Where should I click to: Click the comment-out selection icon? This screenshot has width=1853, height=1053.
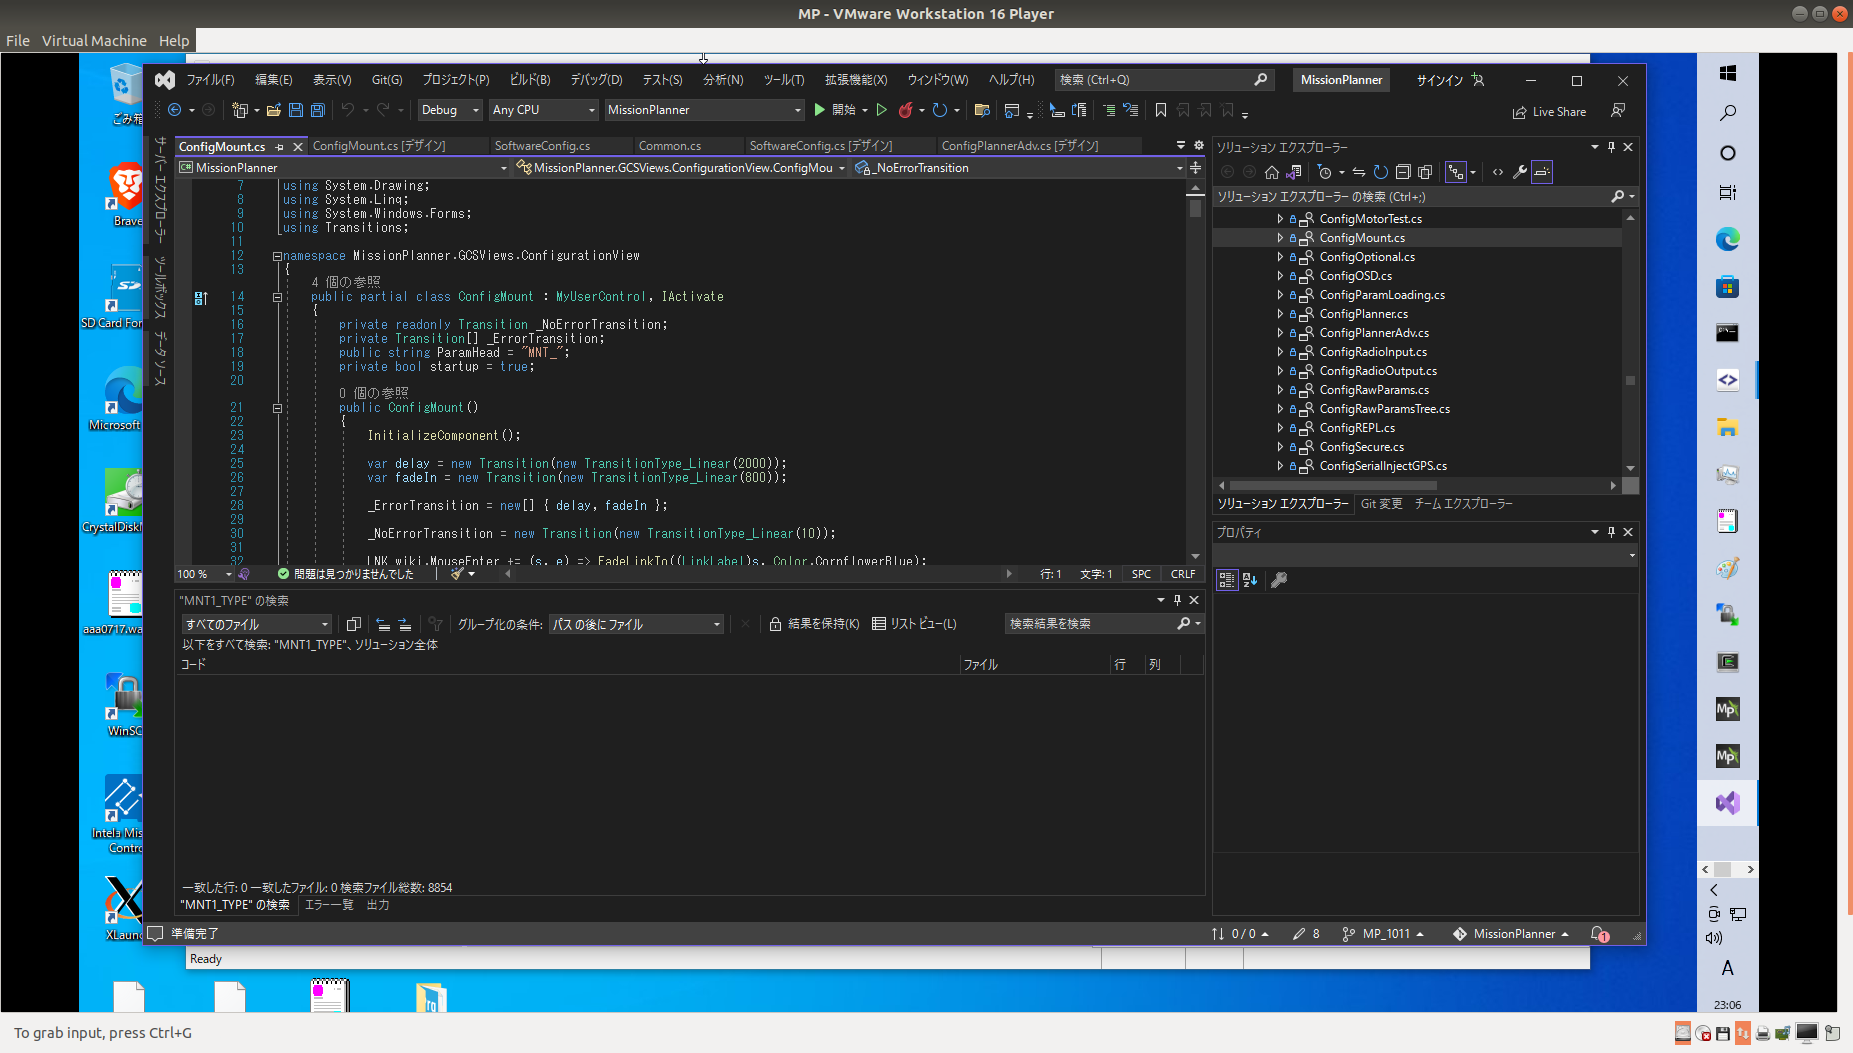tap(1109, 111)
